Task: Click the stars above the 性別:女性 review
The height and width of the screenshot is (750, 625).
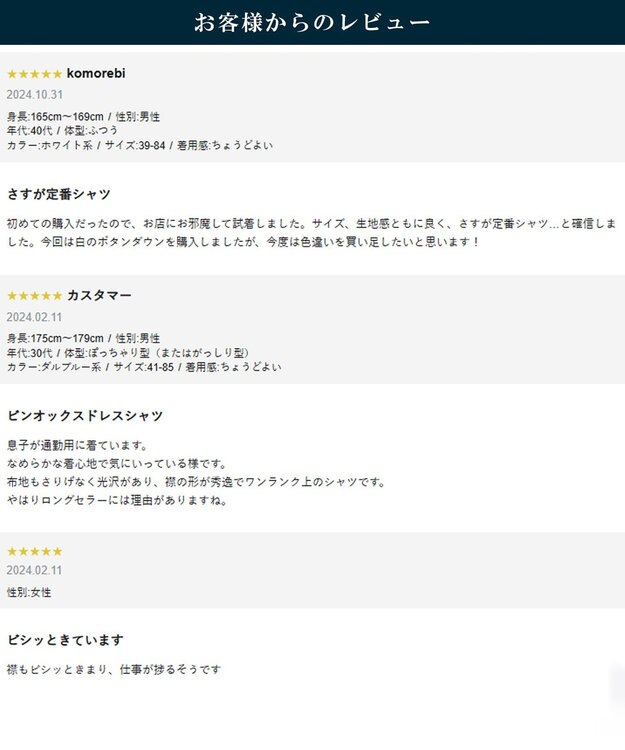Action: coord(34,552)
